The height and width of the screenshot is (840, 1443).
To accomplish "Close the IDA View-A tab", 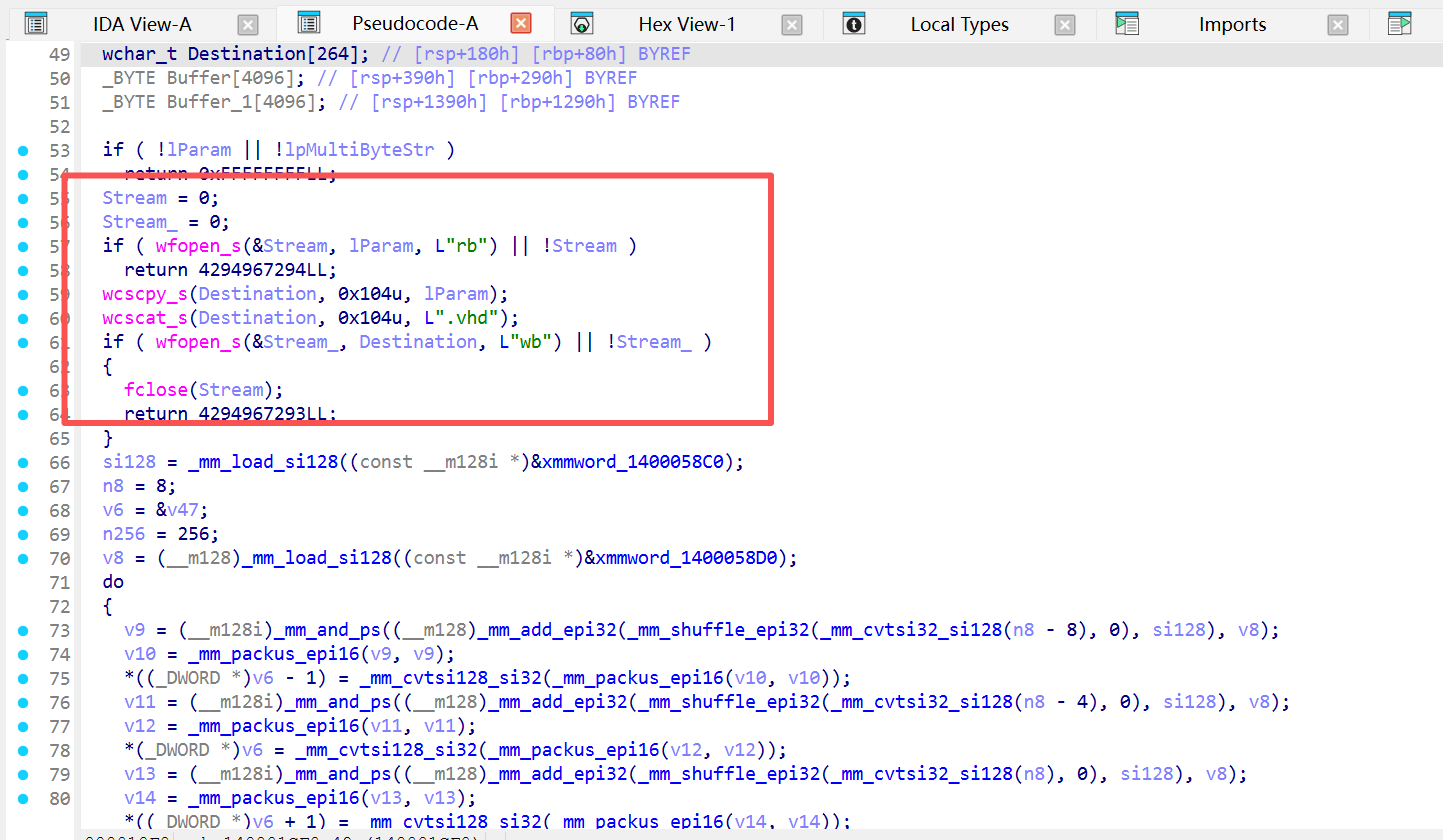I will click(248, 26).
